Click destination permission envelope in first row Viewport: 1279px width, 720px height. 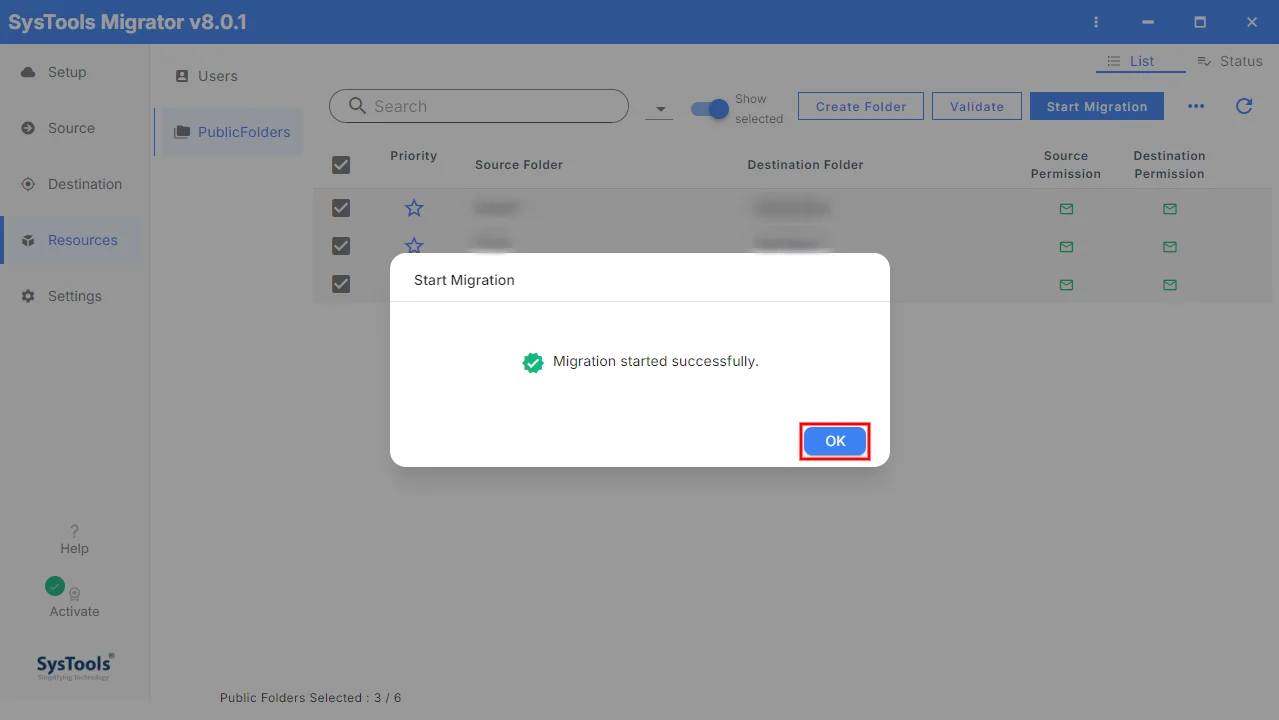click(x=1170, y=209)
